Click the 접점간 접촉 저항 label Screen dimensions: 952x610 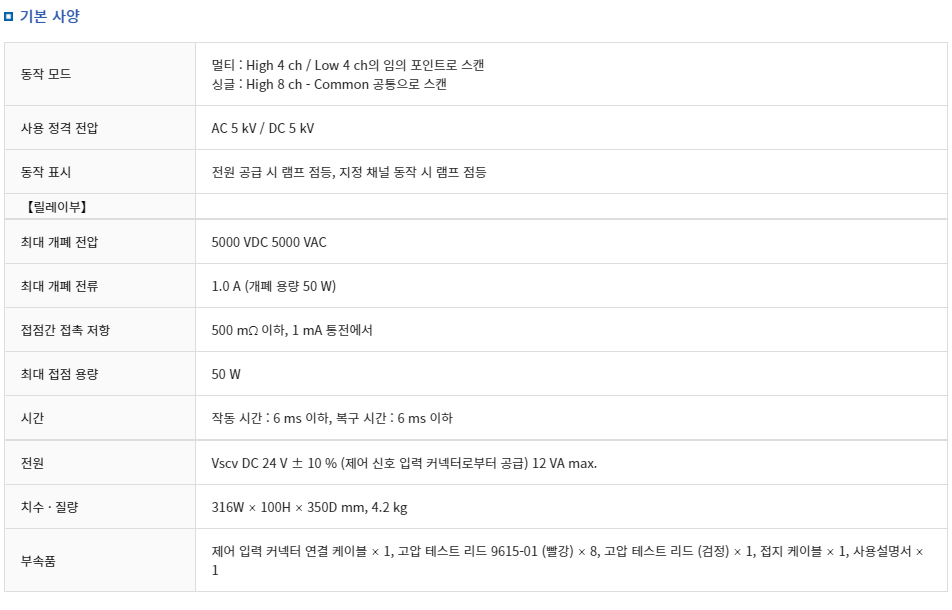click(66, 330)
